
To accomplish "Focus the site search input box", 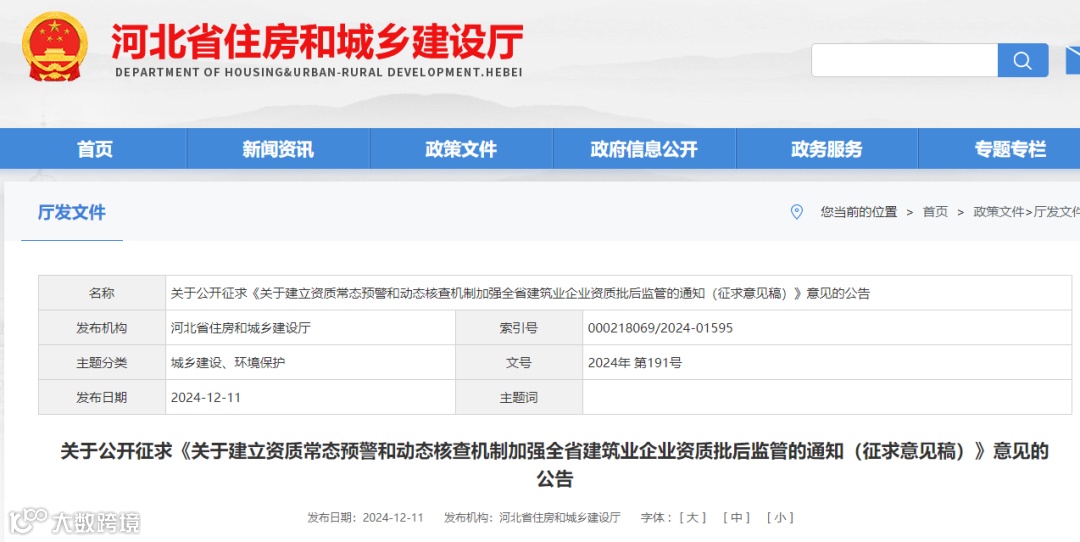I will coord(904,61).
